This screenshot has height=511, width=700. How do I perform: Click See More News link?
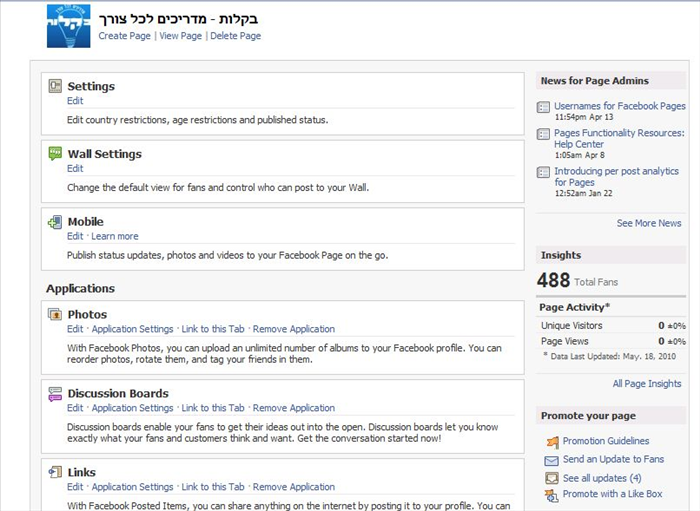pos(649,223)
